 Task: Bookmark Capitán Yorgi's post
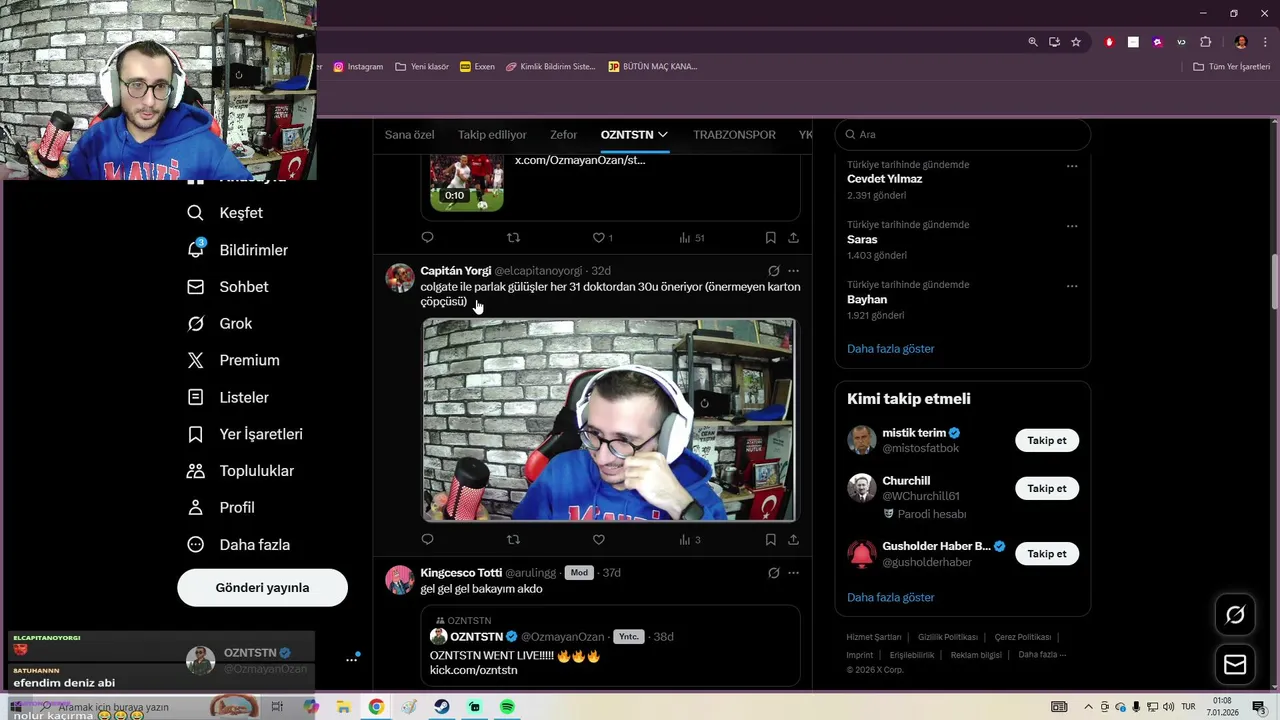(x=770, y=540)
